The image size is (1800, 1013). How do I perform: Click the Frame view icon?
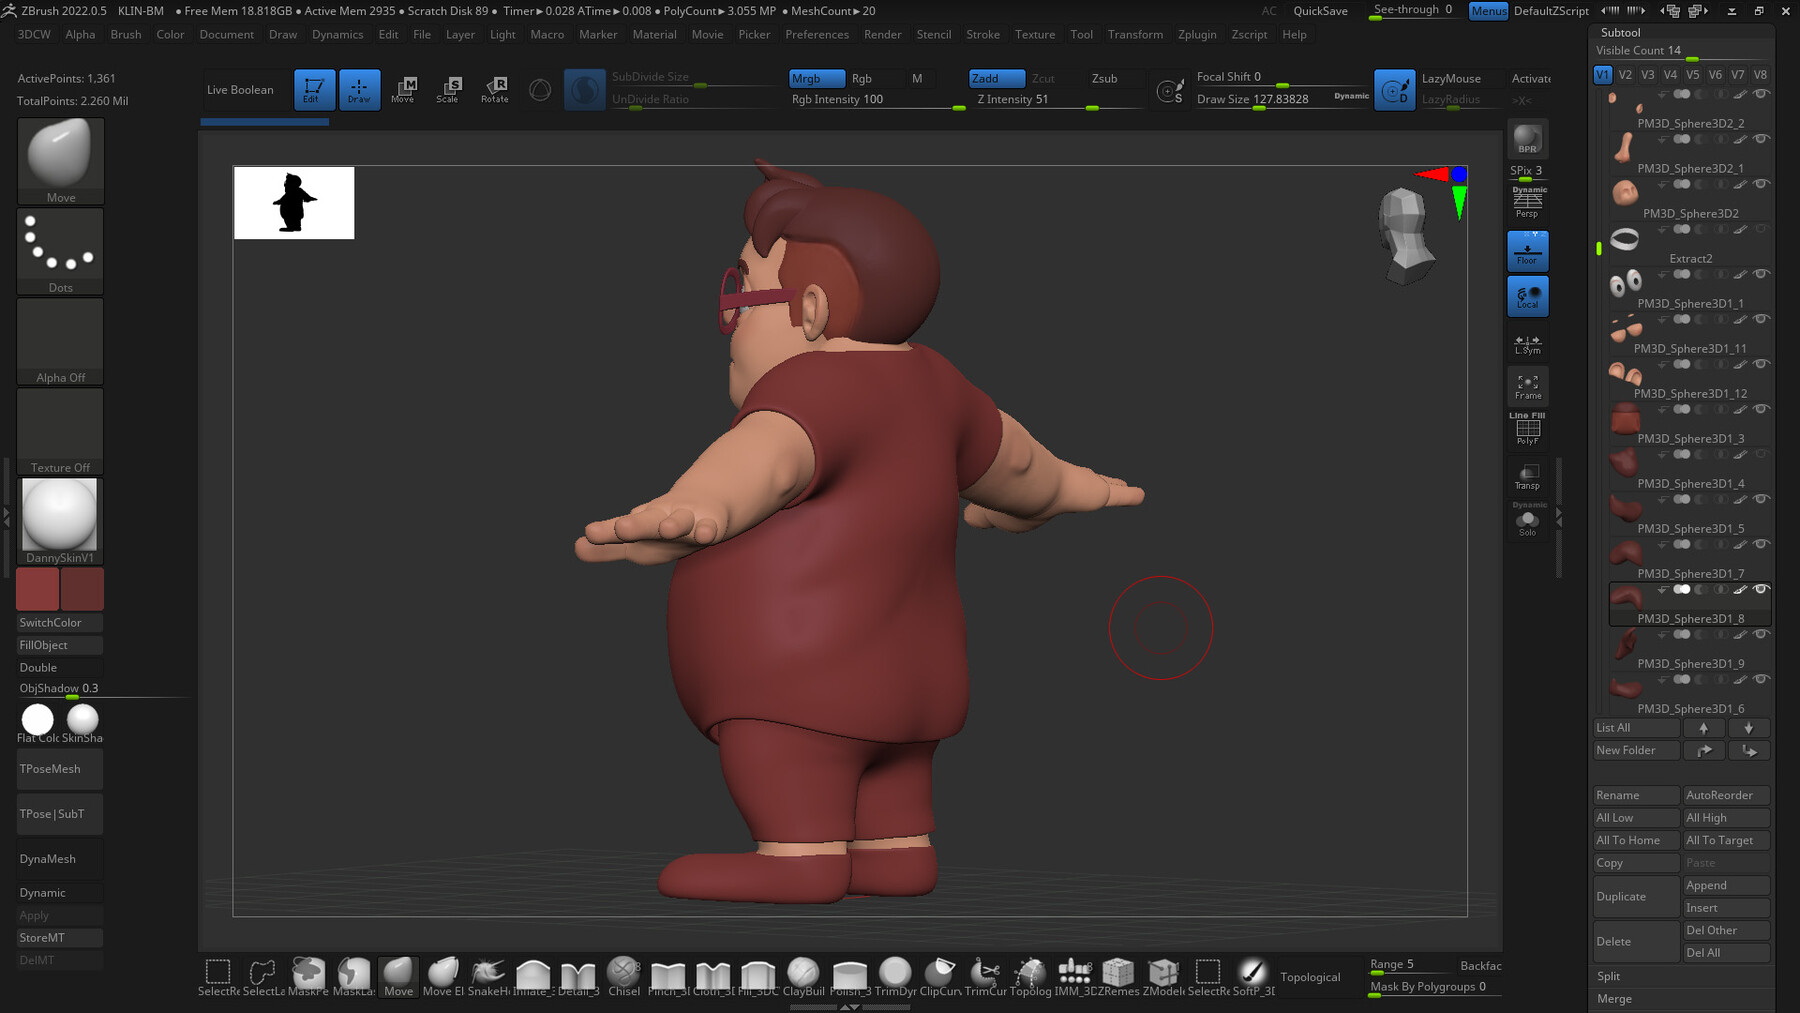click(x=1527, y=387)
